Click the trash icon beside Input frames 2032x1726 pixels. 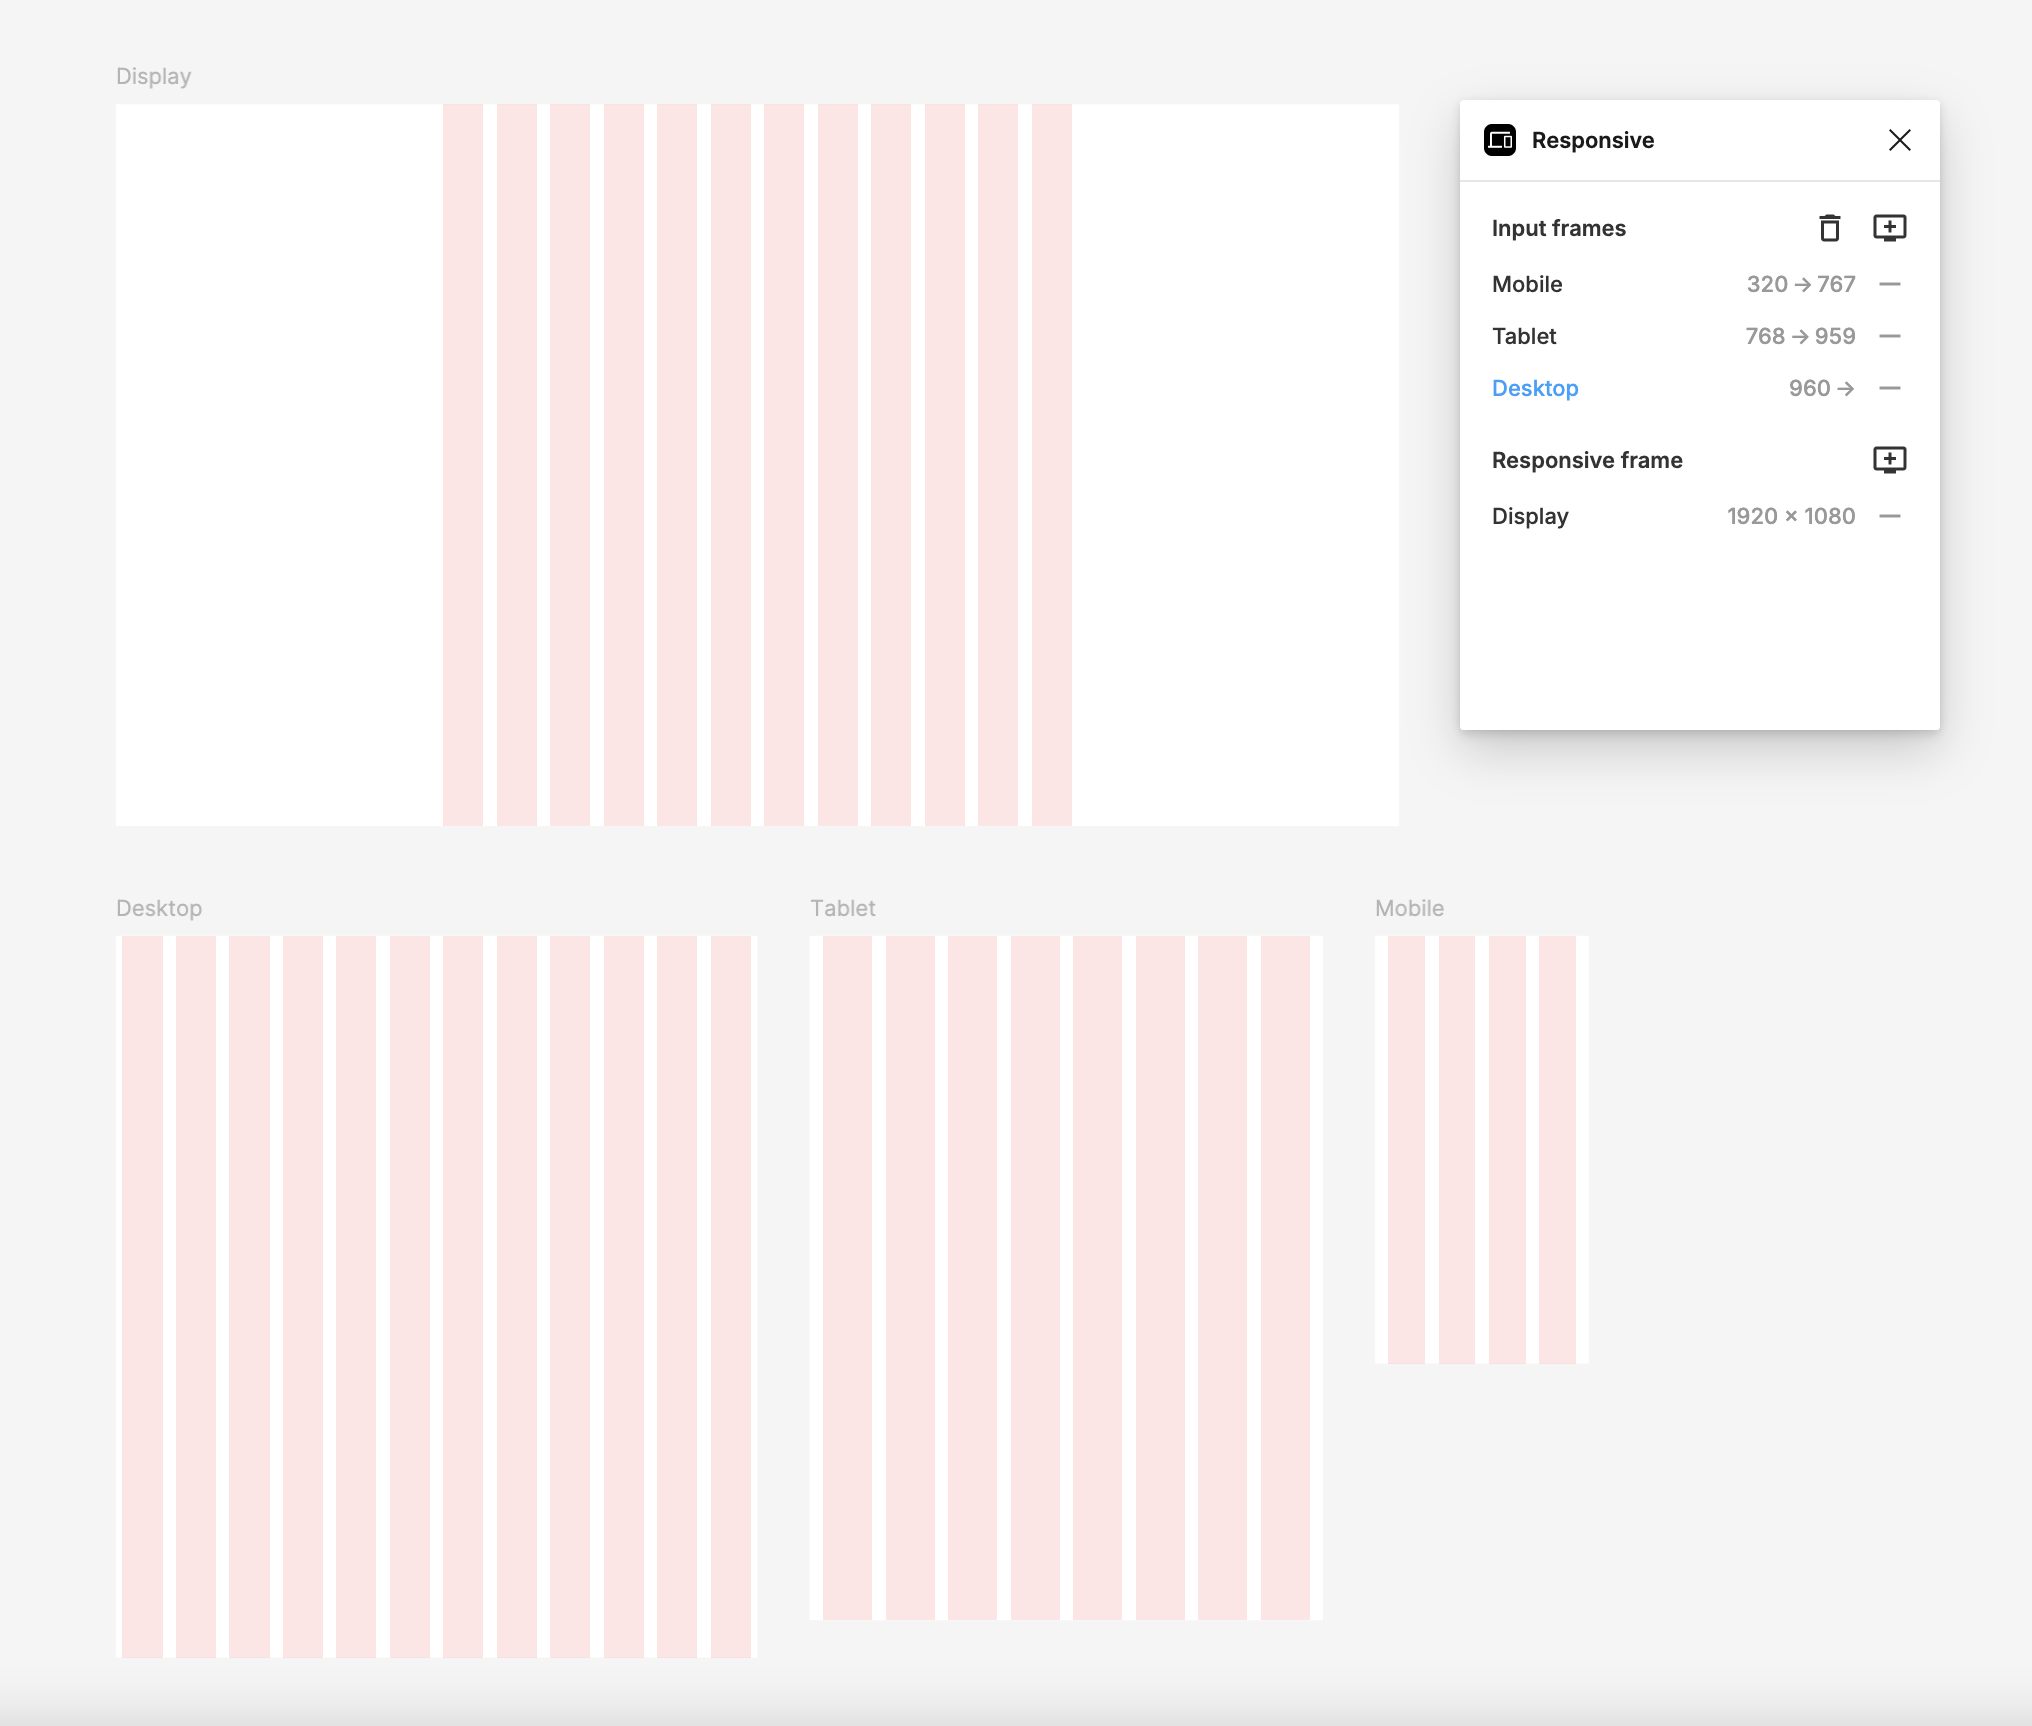pos(1829,228)
